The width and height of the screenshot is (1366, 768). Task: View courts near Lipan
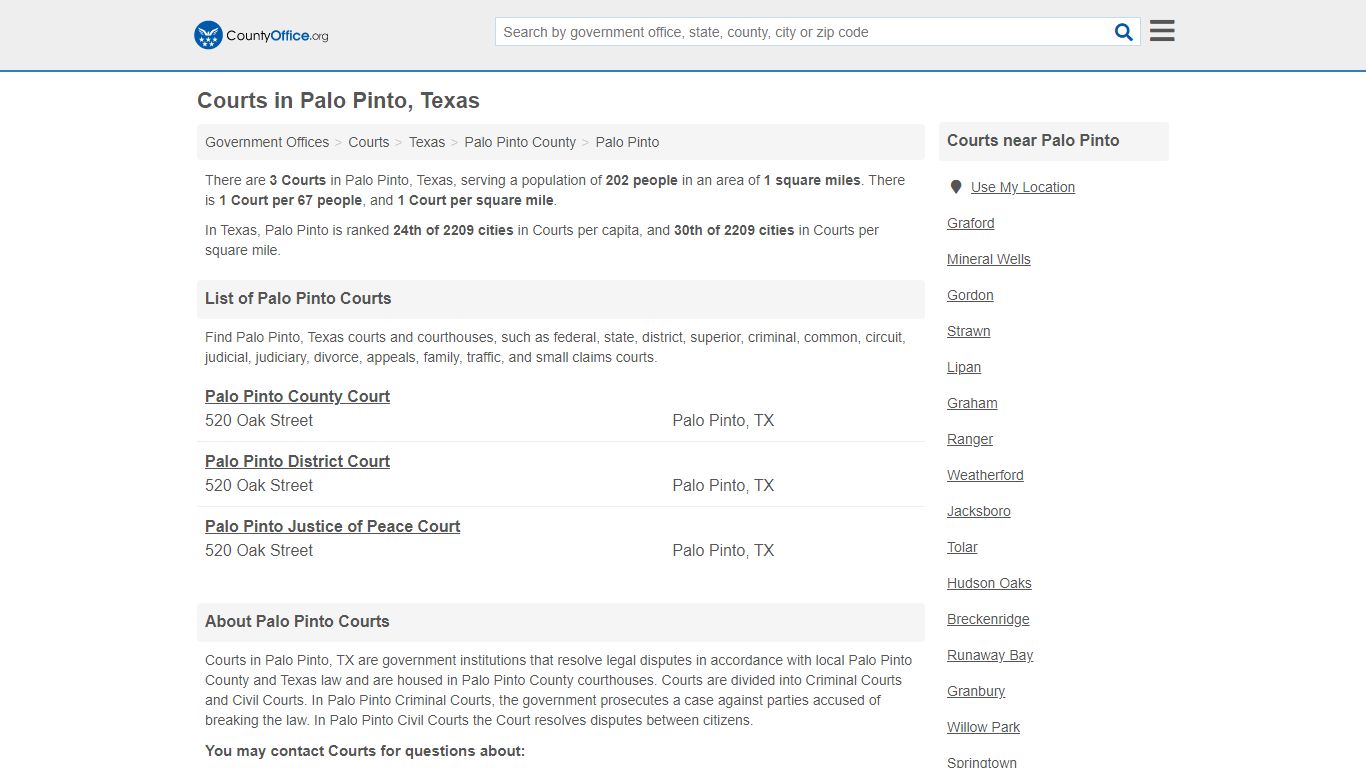point(964,367)
